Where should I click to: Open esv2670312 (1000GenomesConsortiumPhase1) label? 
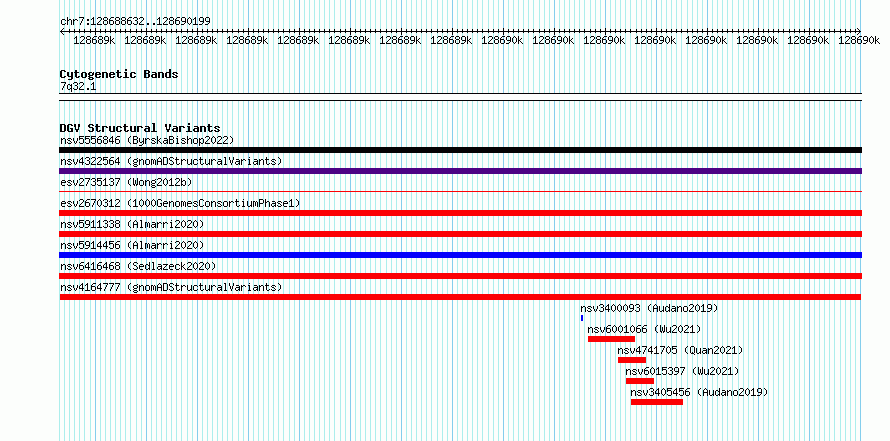180,203
